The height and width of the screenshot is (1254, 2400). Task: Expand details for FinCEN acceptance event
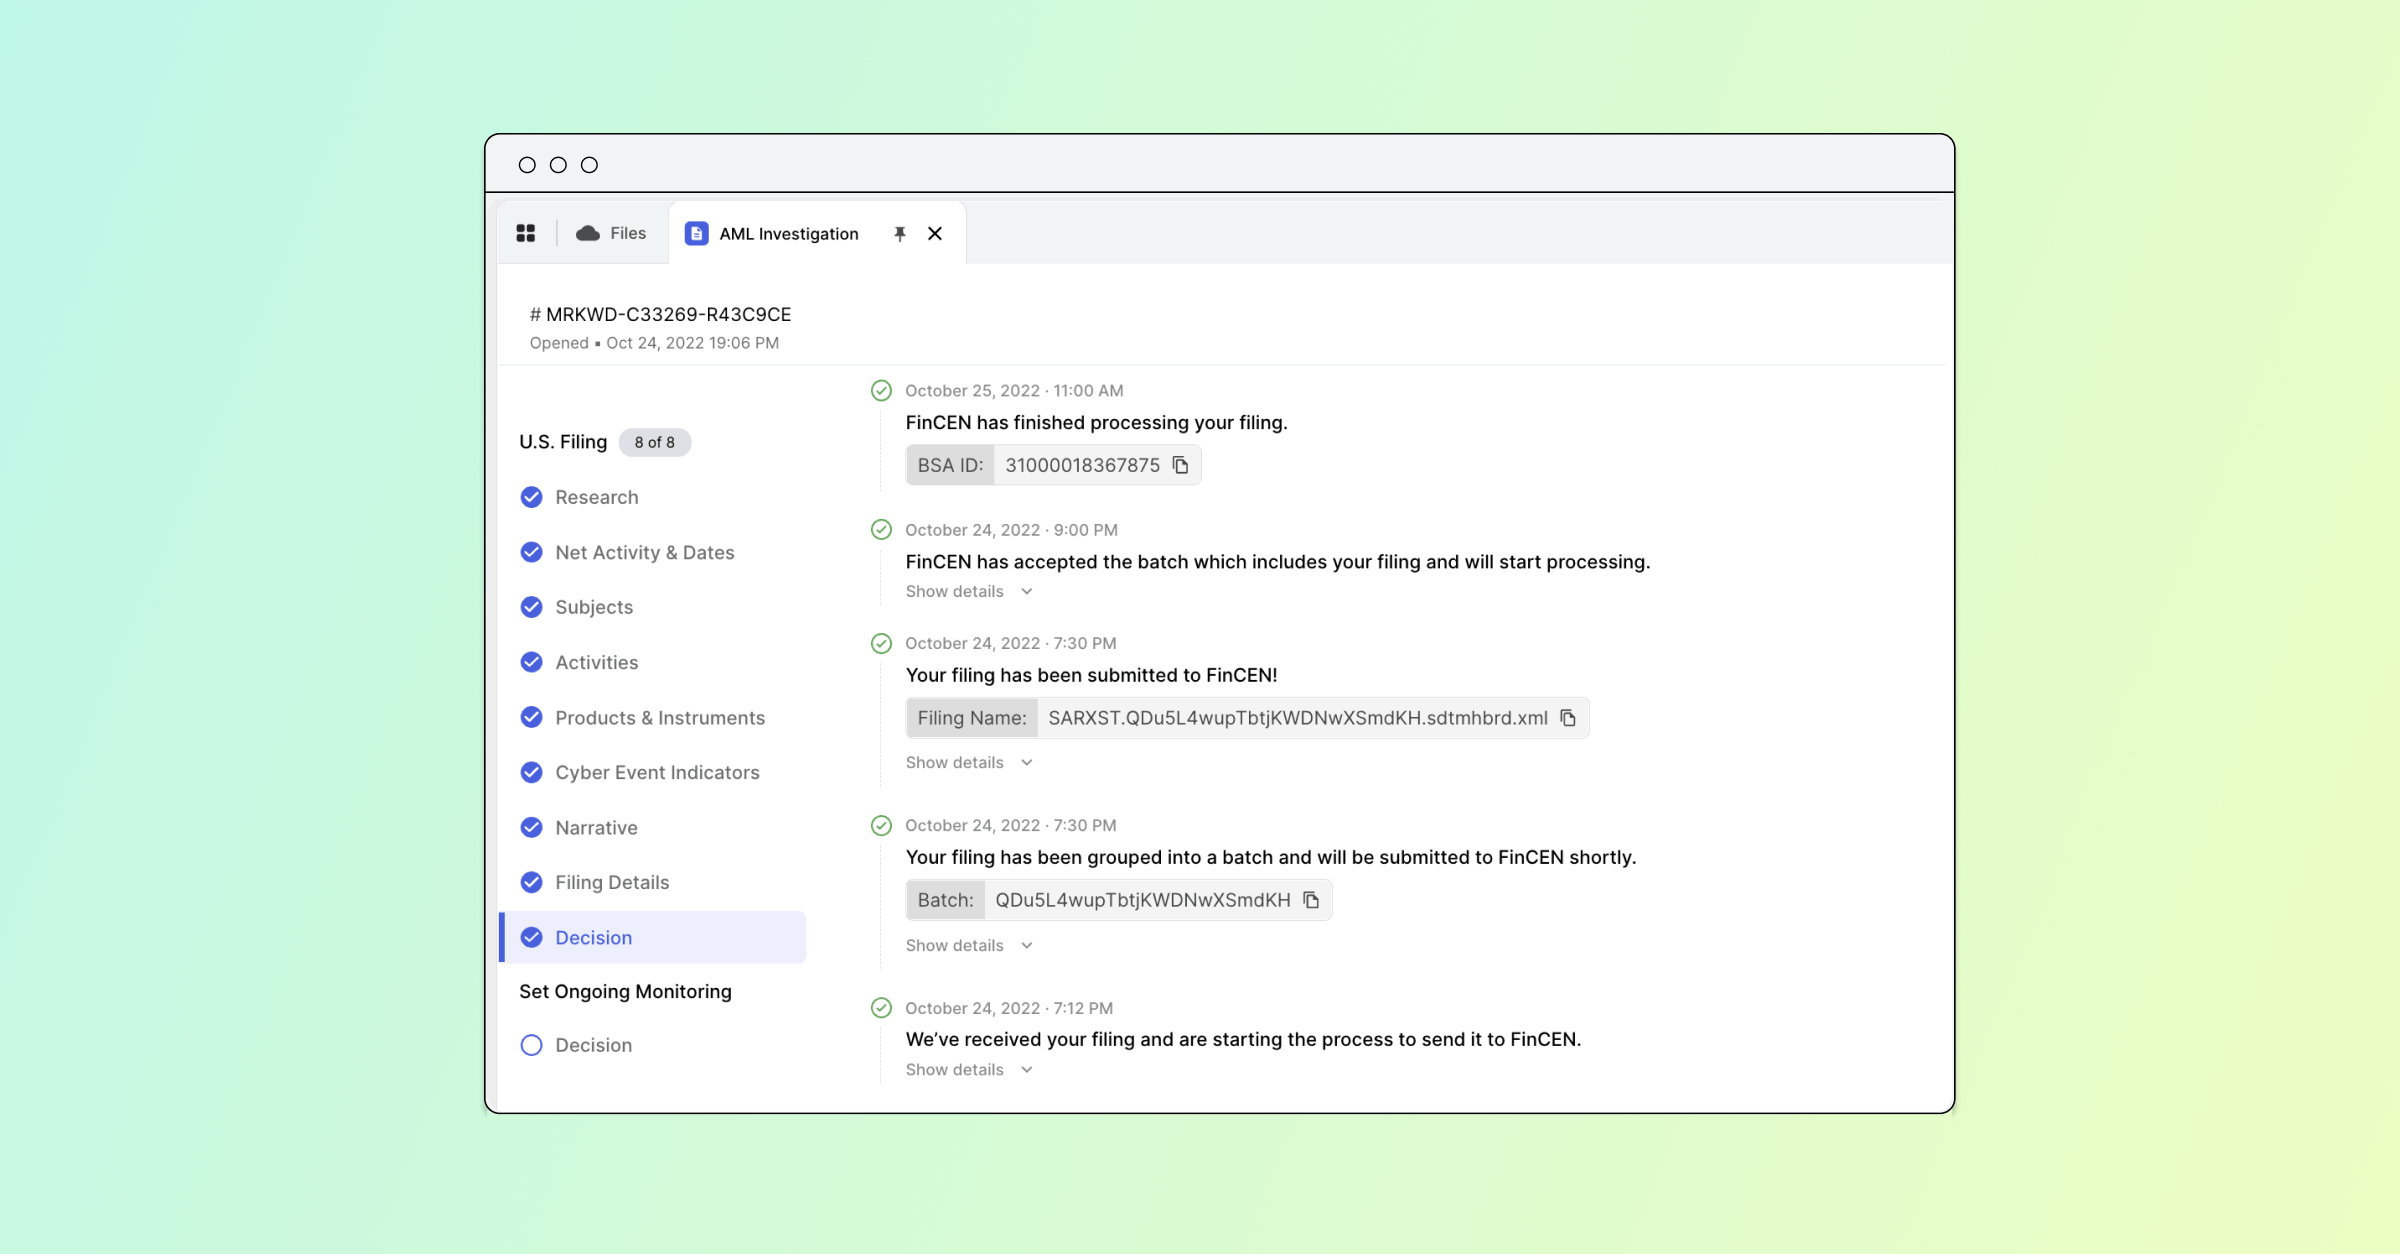[x=954, y=590]
